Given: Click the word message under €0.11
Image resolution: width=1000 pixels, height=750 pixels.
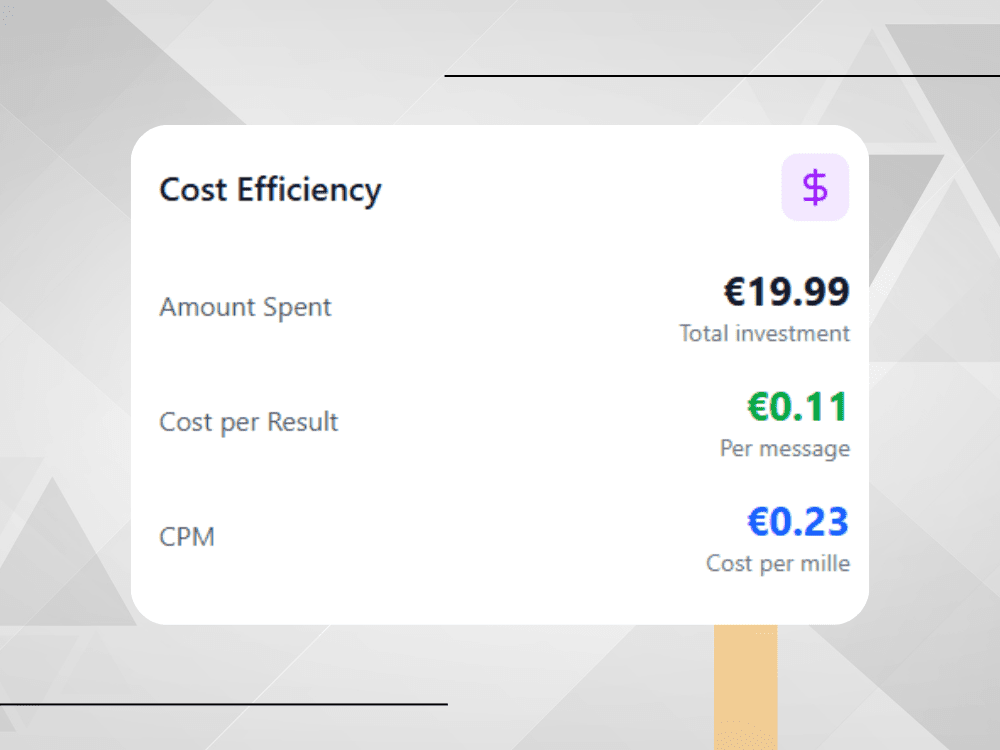Looking at the screenshot, I should 804,448.
